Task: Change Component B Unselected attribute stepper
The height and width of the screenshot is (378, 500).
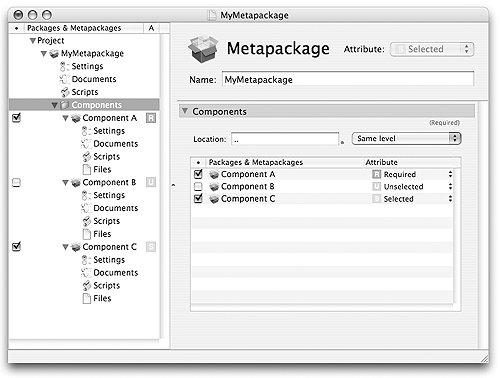Action: click(x=450, y=186)
